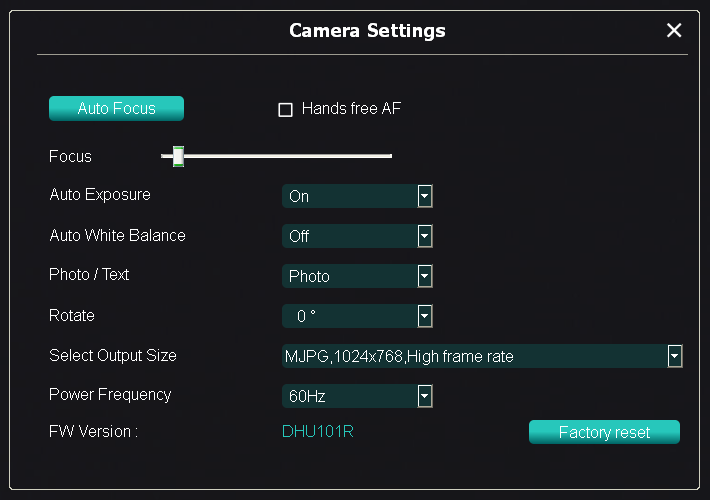Close the Camera Settings dialog
710x500 pixels.
pyautogui.click(x=674, y=30)
